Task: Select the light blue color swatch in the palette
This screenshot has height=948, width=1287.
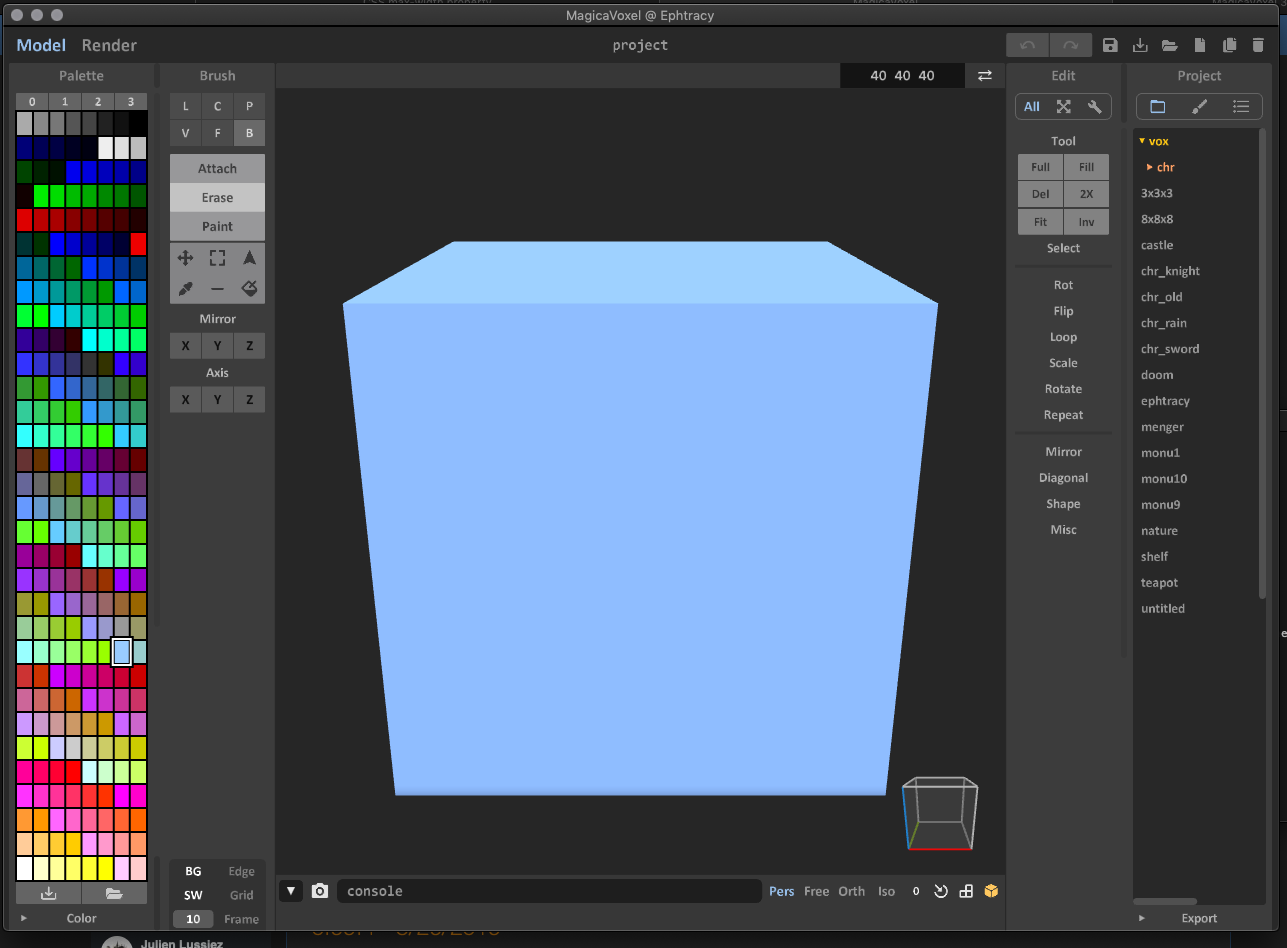Action: coord(122,651)
